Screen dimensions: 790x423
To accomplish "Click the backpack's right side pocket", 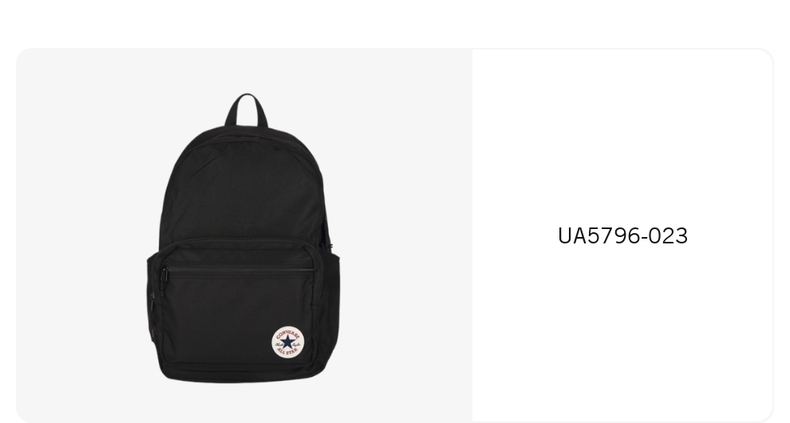I will click(x=332, y=302).
